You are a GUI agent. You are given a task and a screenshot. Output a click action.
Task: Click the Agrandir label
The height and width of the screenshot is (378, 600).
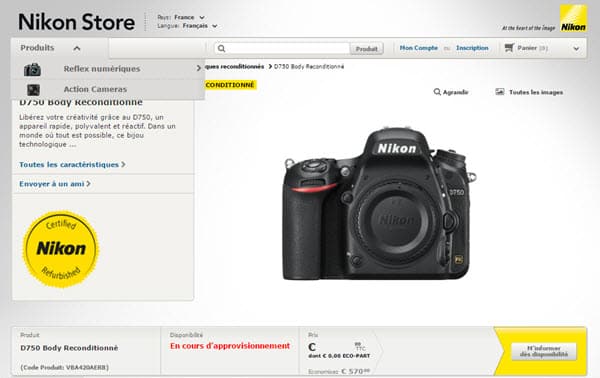[455, 92]
